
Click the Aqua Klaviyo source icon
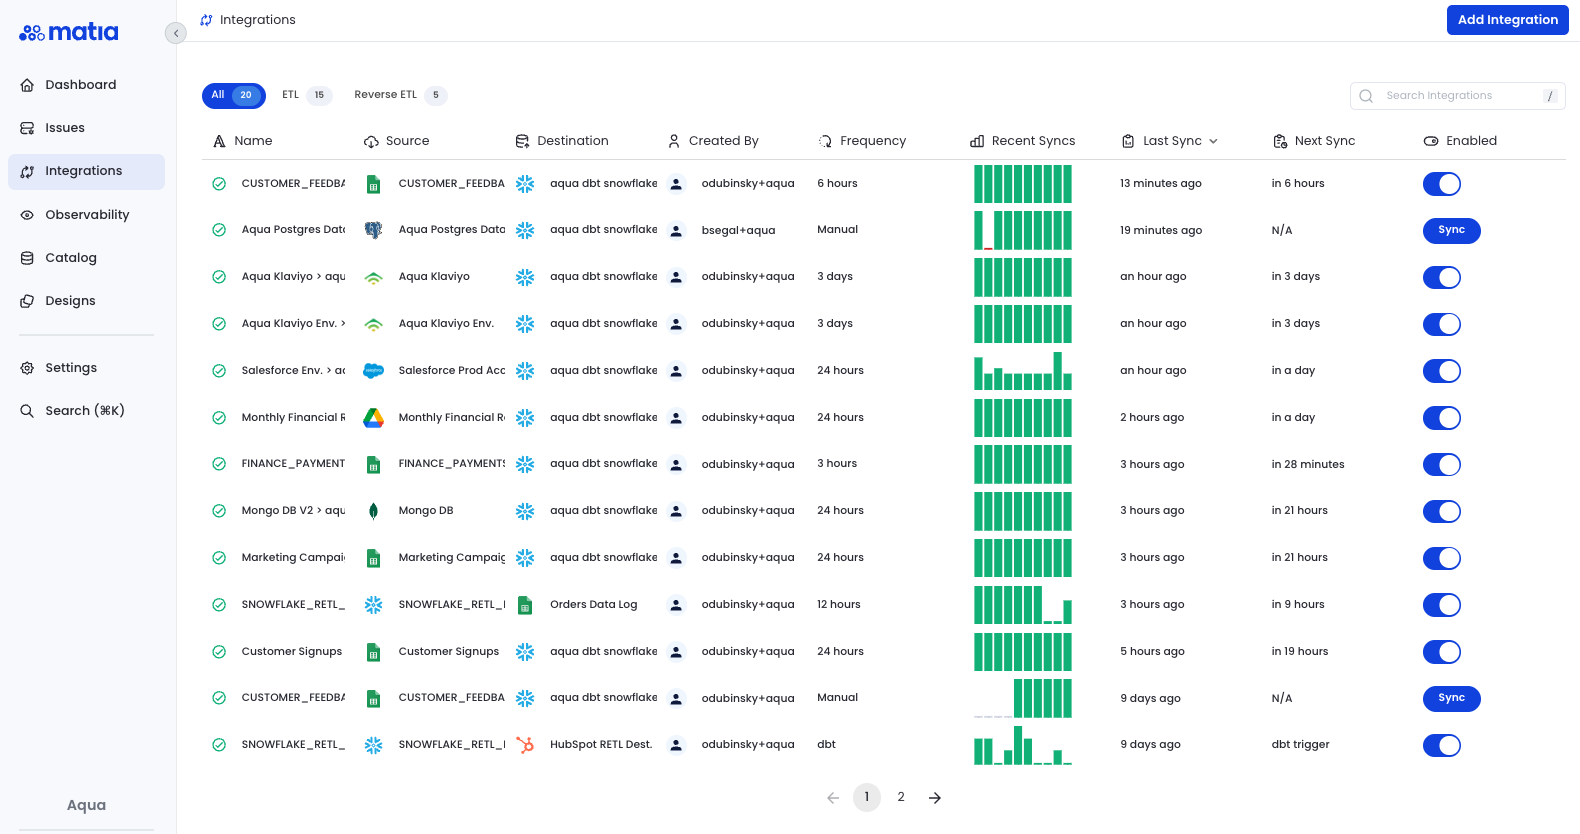tap(373, 277)
